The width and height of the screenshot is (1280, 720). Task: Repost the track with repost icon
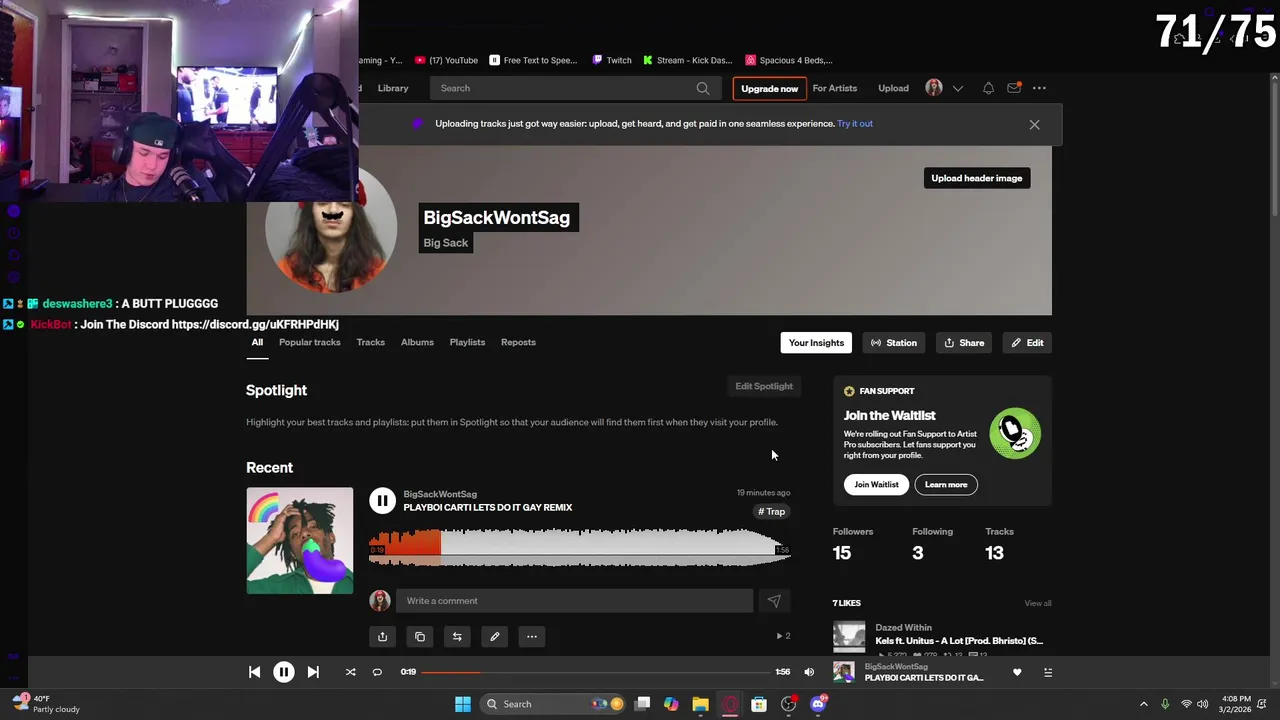coord(457,636)
